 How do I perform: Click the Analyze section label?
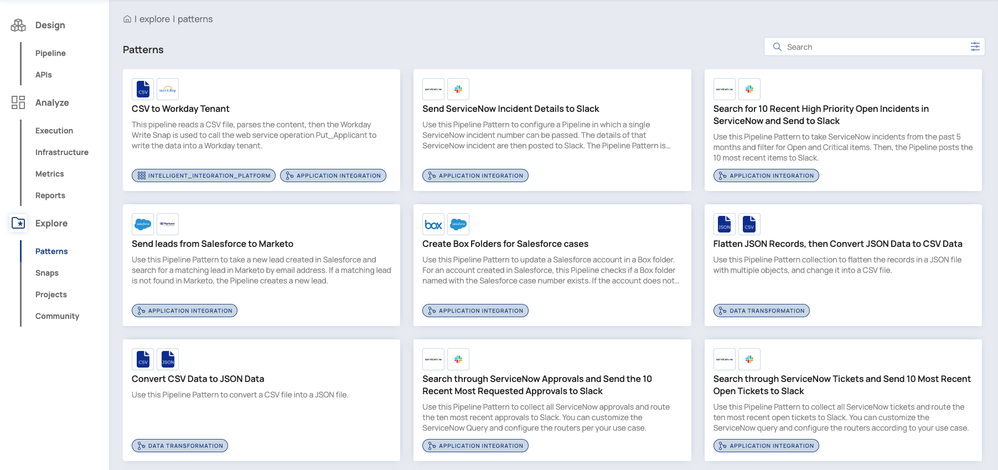52,103
